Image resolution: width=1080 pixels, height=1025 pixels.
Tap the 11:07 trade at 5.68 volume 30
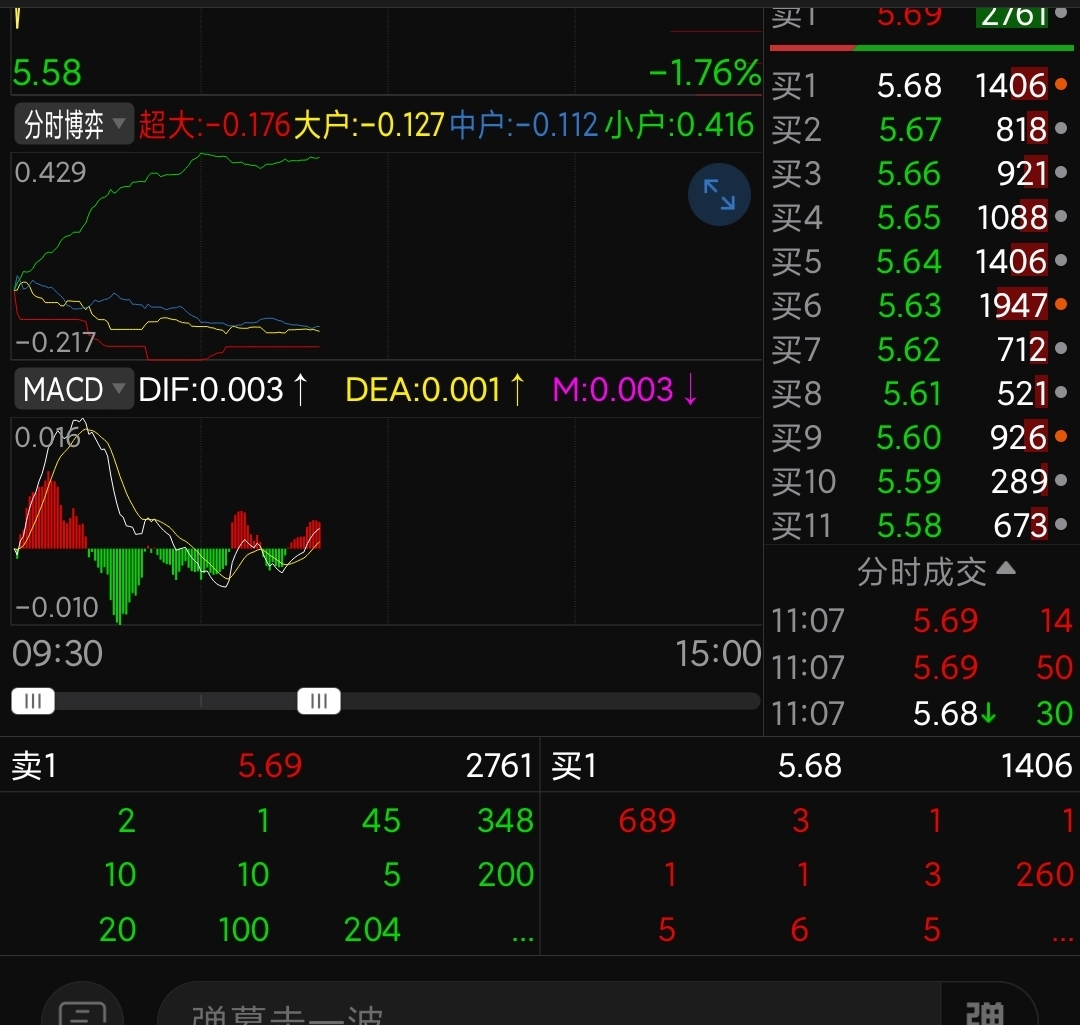click(921, 714)
